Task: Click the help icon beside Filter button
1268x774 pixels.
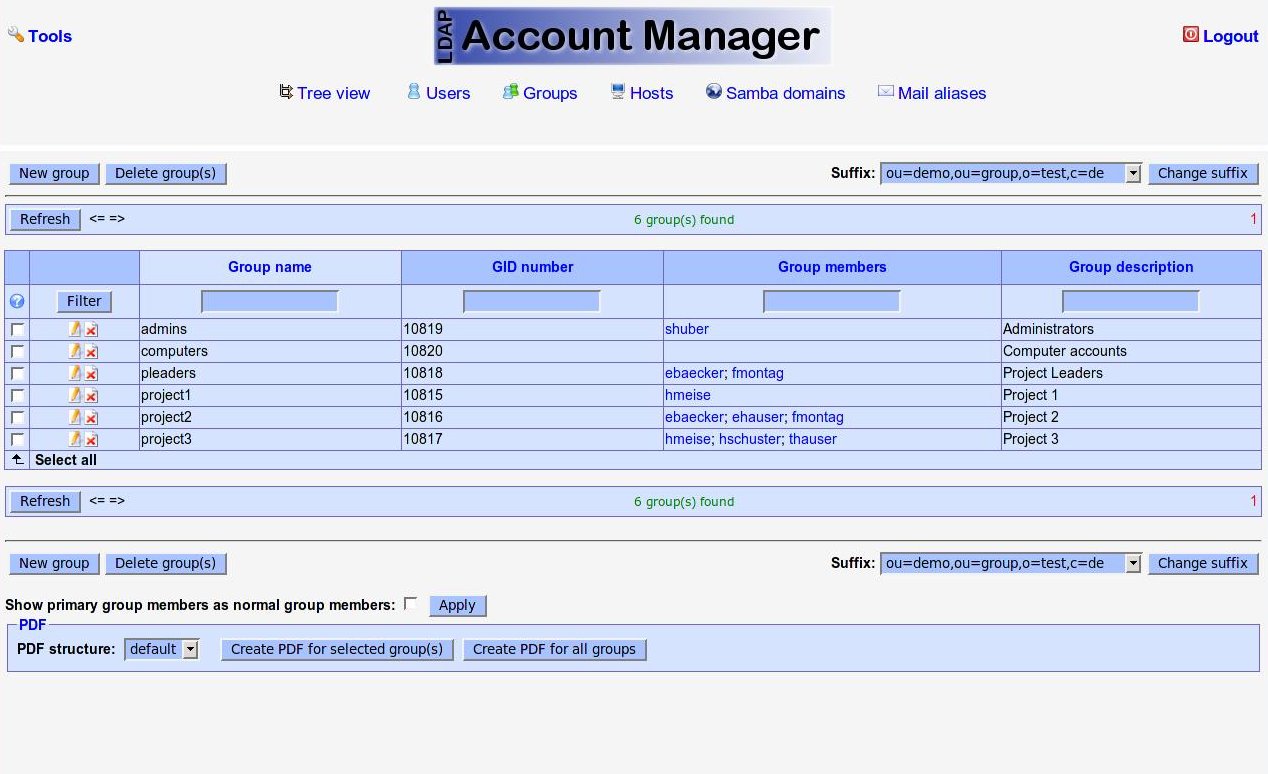Action: pos(17,301)
